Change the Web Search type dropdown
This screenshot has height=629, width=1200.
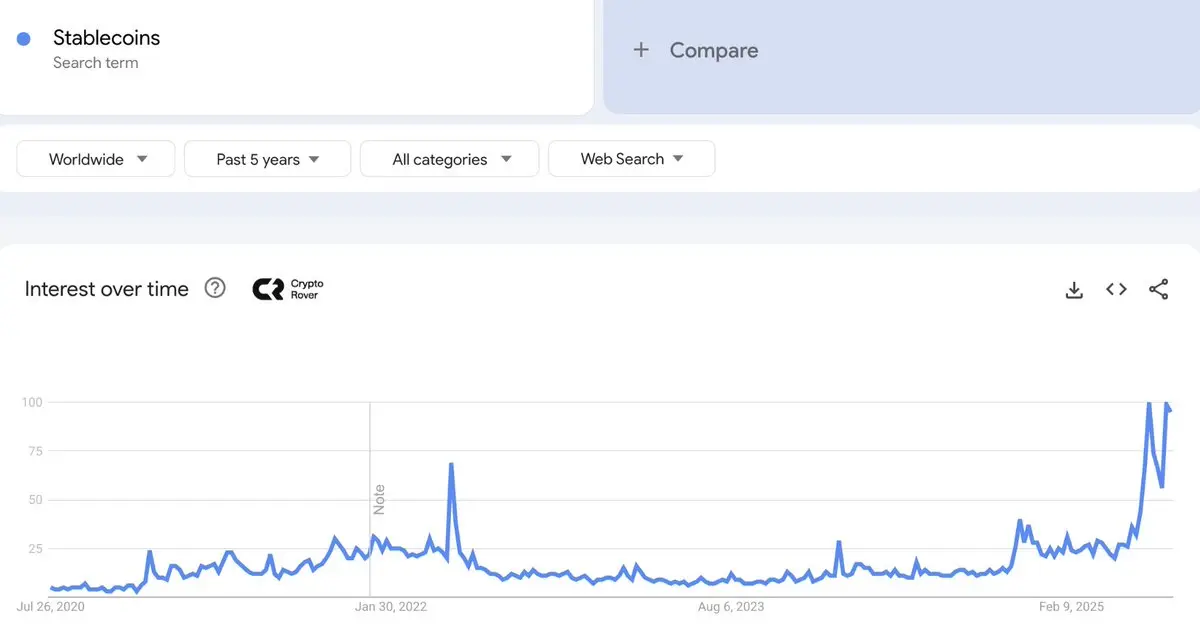[x=632, y=159]
